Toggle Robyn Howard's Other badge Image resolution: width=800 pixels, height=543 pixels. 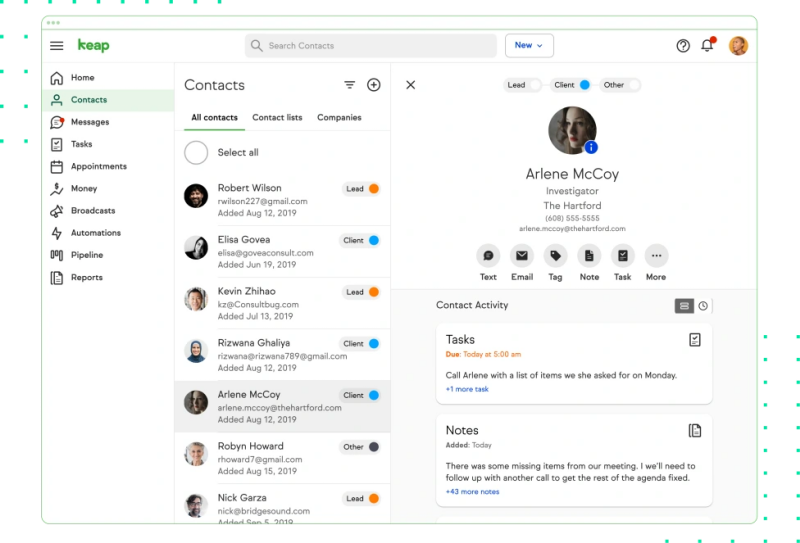pos(360,447)
